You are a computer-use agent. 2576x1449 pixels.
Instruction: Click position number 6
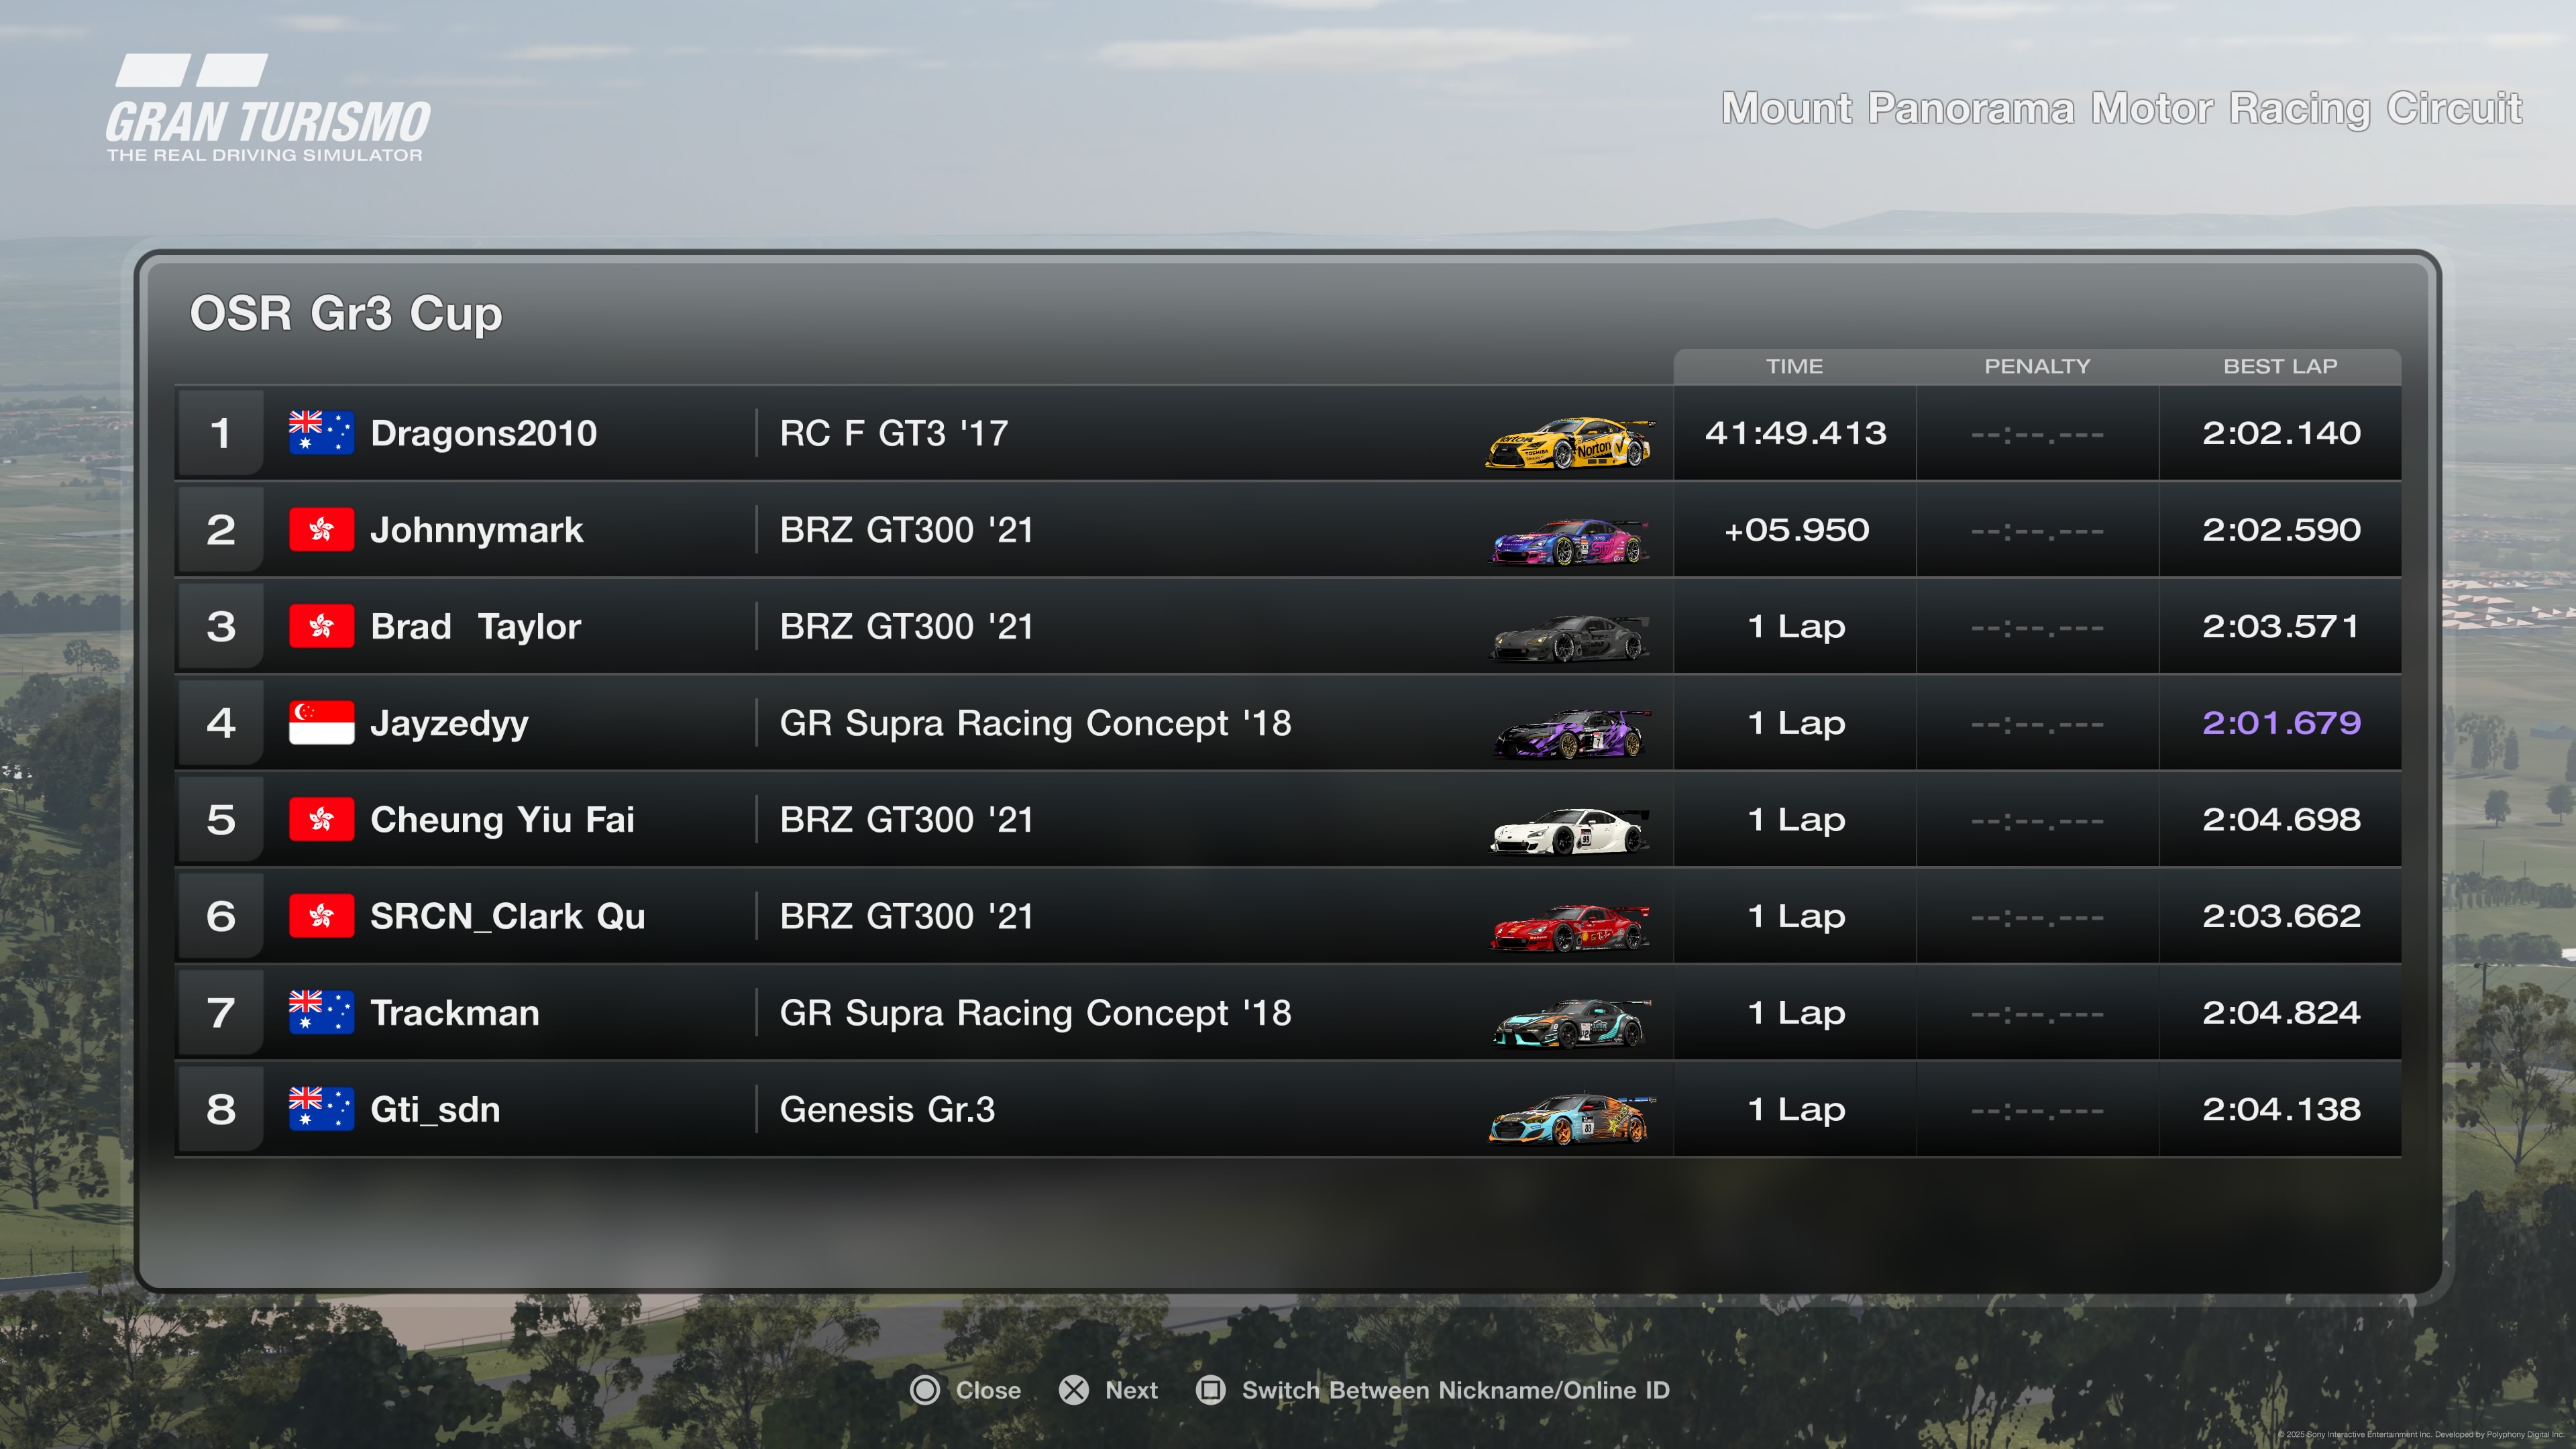(x=220, y=916)
